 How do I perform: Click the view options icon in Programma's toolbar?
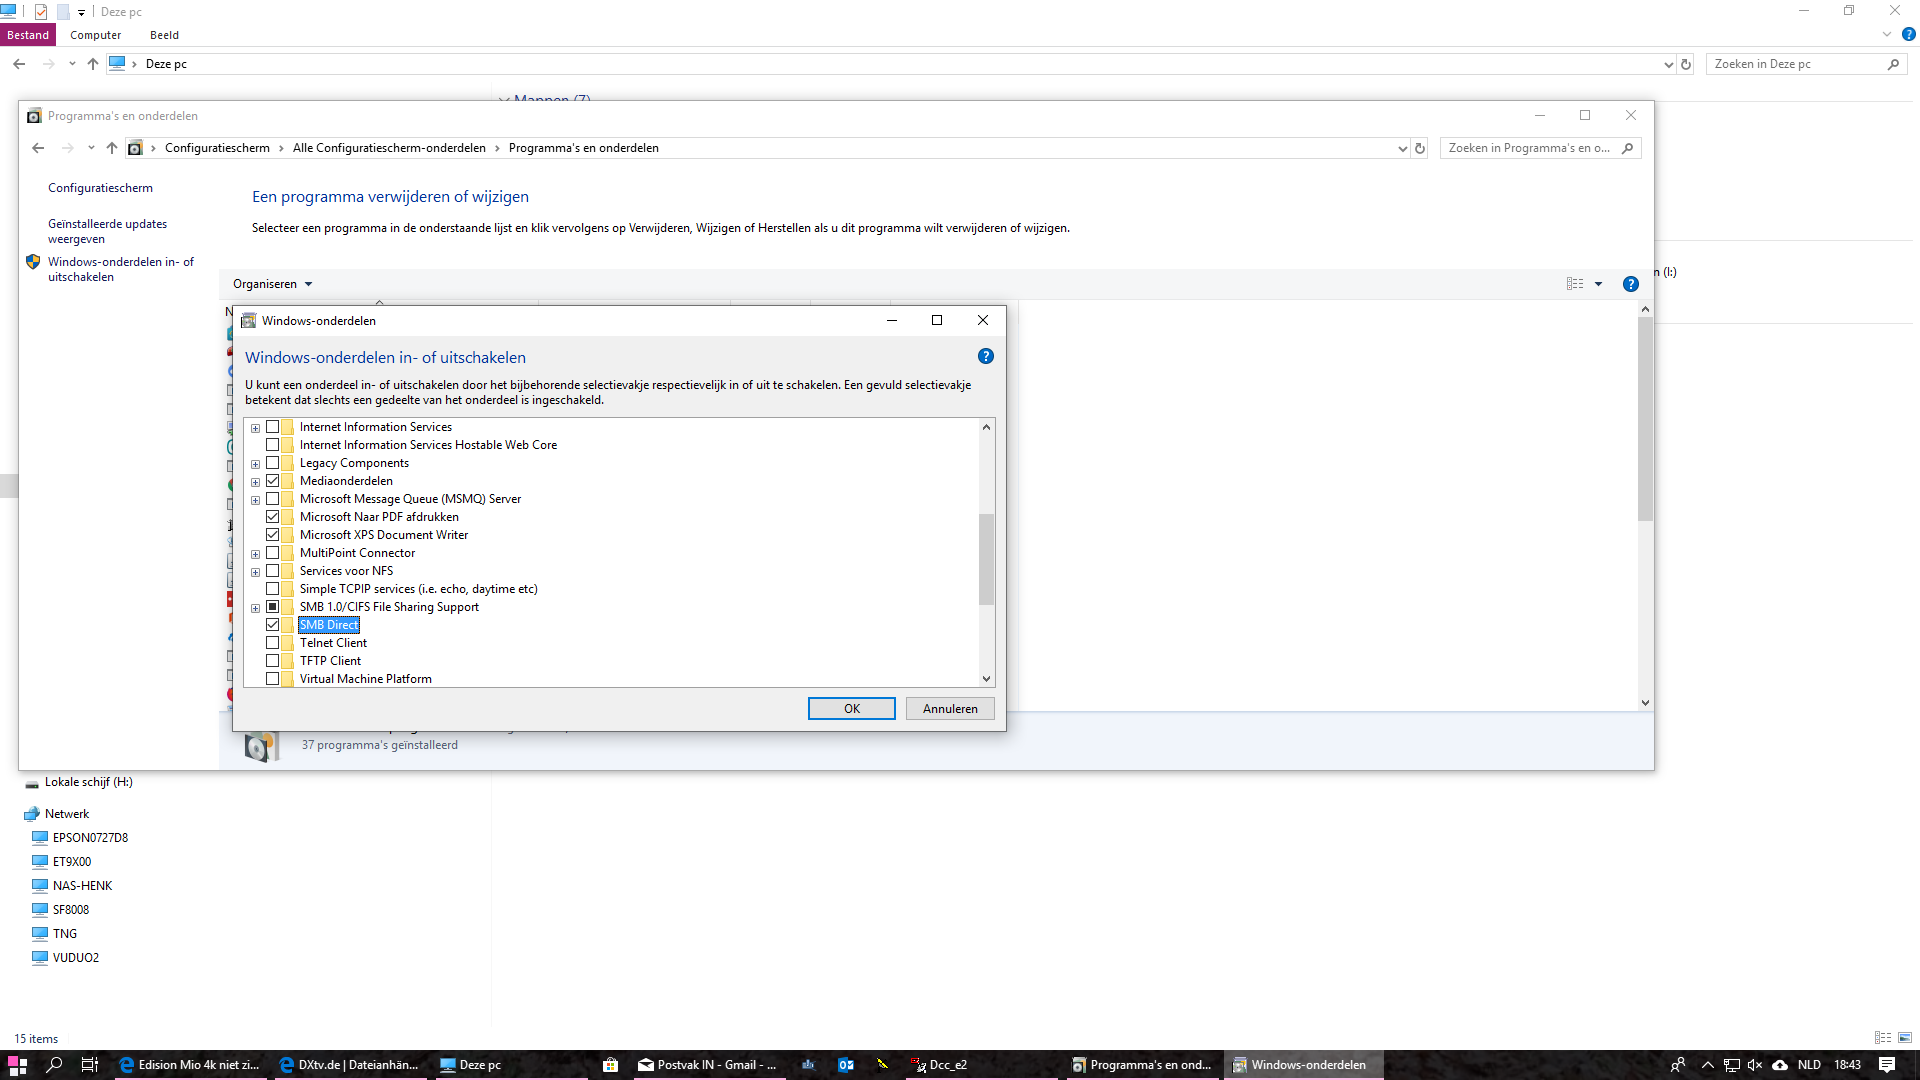[x=1575, y=284]
